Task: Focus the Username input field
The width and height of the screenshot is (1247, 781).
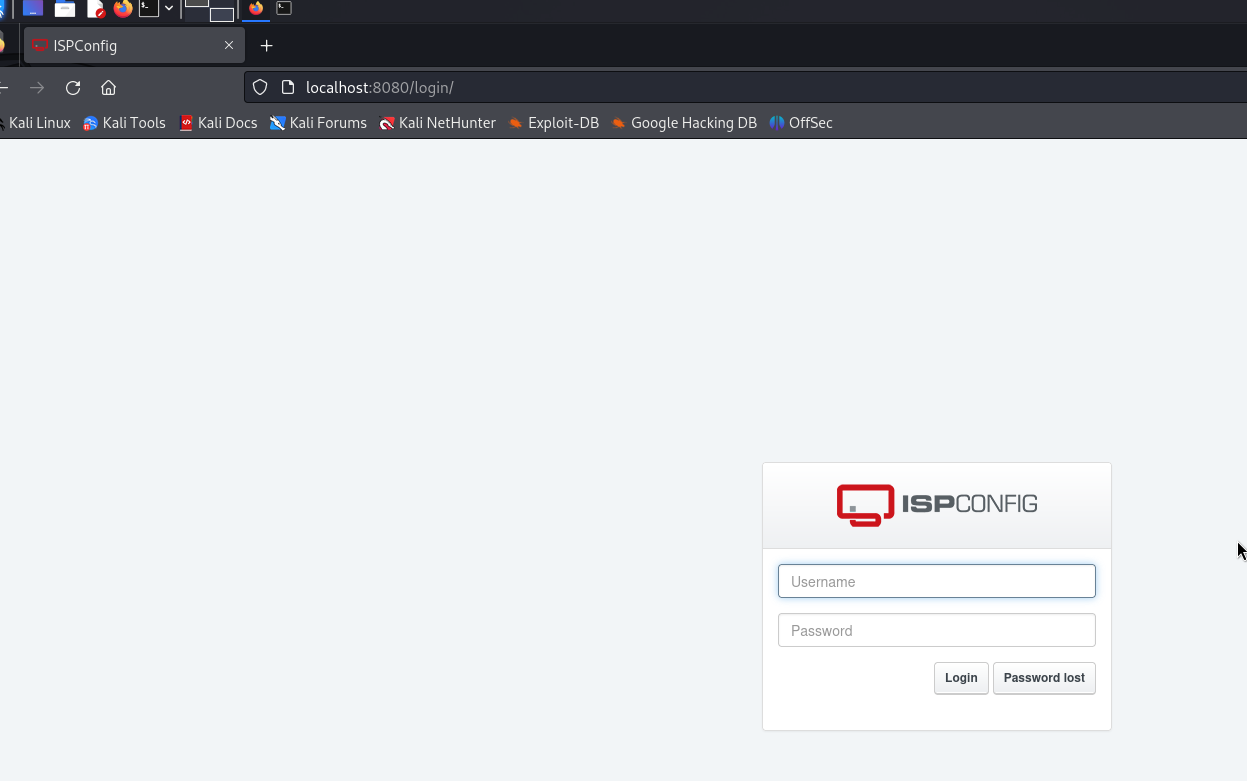Action: (936, 582)
